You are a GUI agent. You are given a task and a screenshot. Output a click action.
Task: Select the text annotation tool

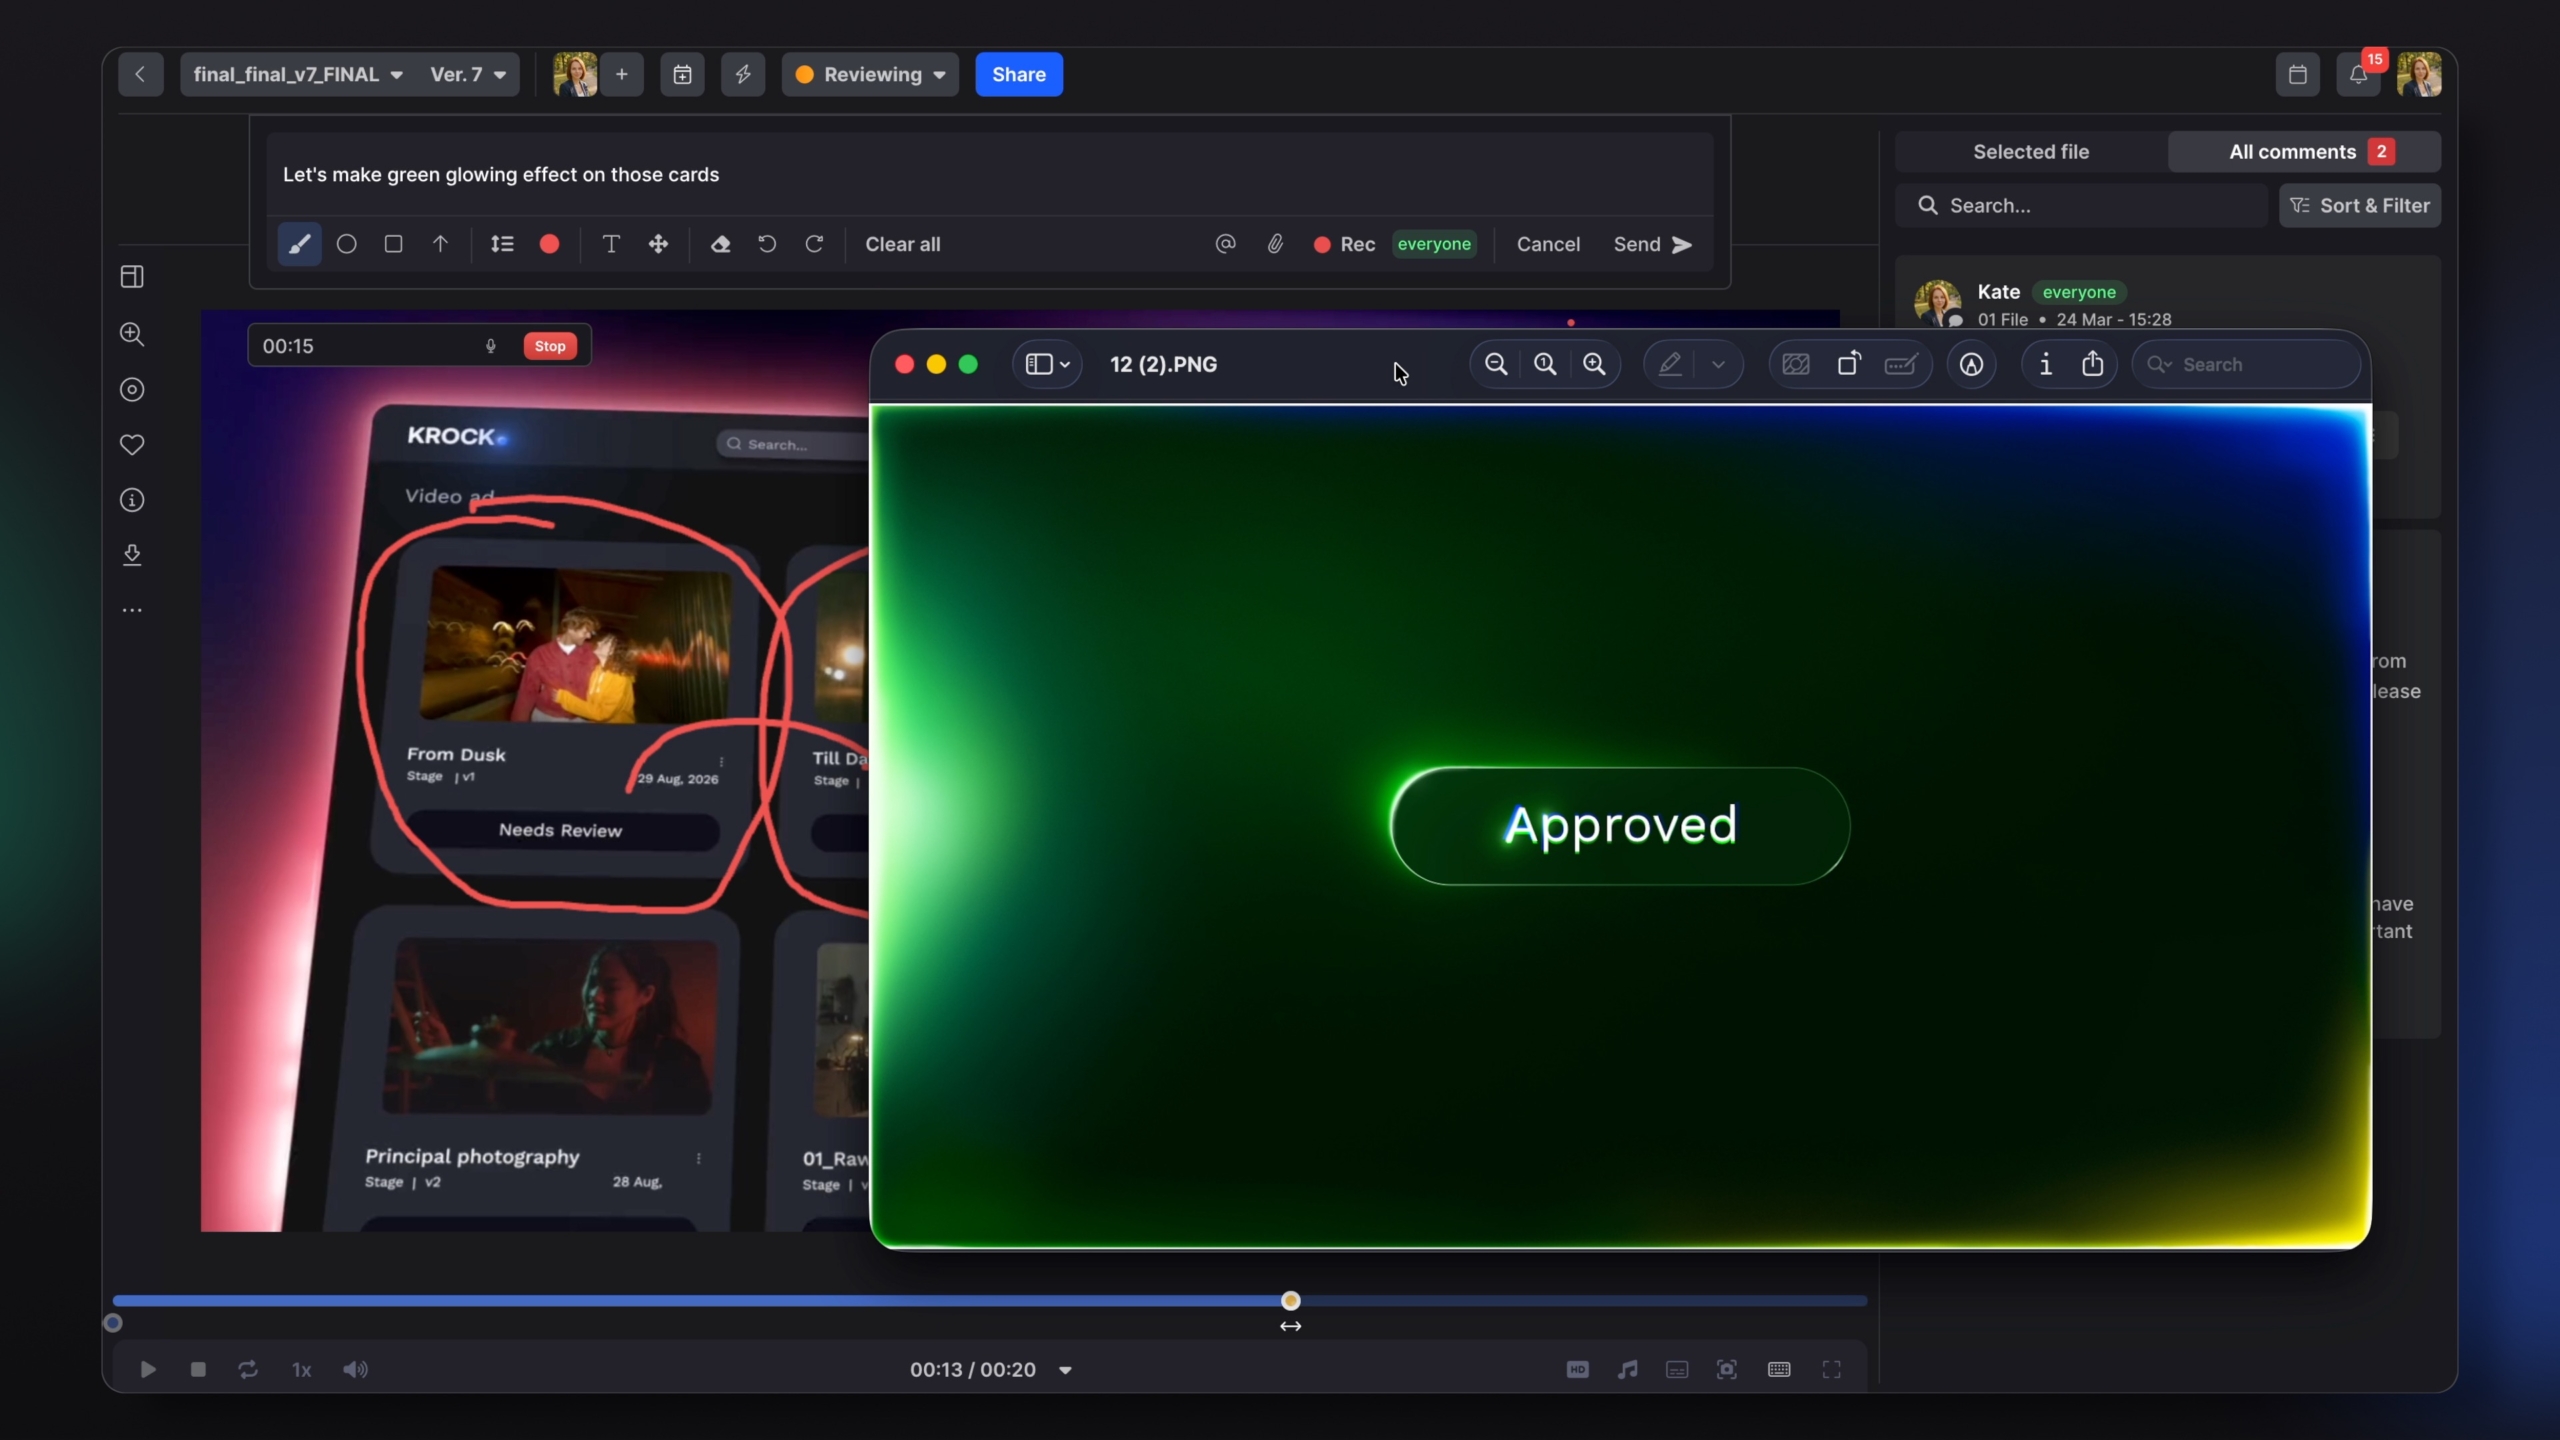click(x=610, y=244)
